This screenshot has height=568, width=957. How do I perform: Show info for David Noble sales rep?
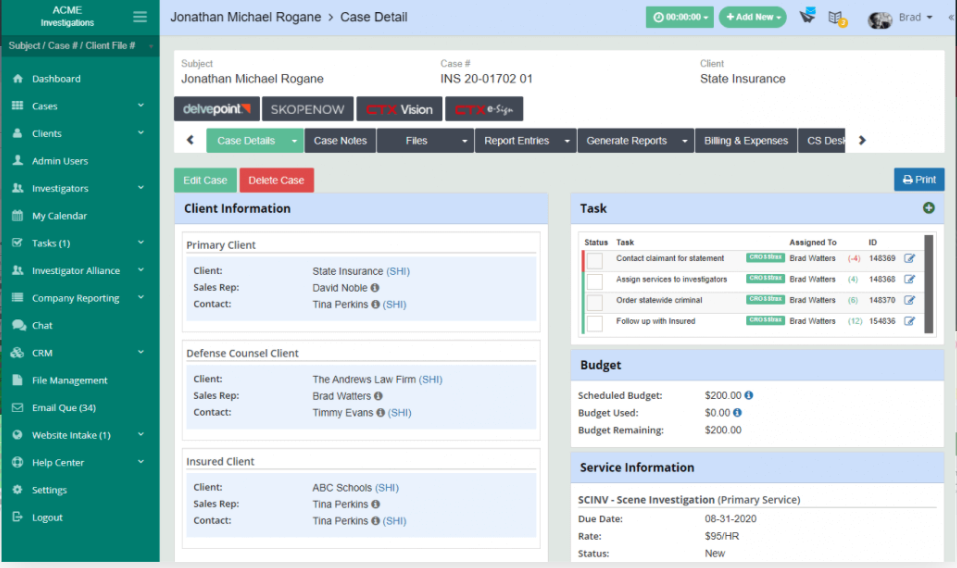click(x=375, y=287)
